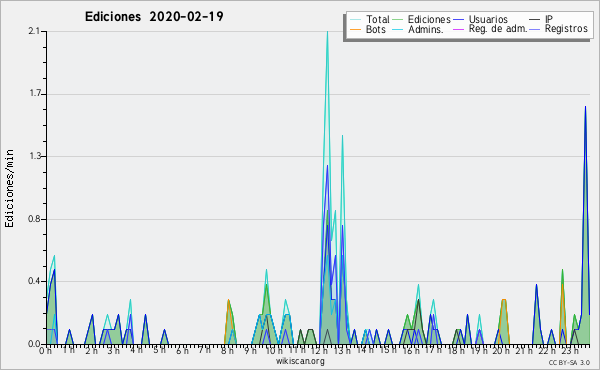Click the '0 h' x-axis label
The height and width of the screenshot is (370, 600).
coord(45,351)
